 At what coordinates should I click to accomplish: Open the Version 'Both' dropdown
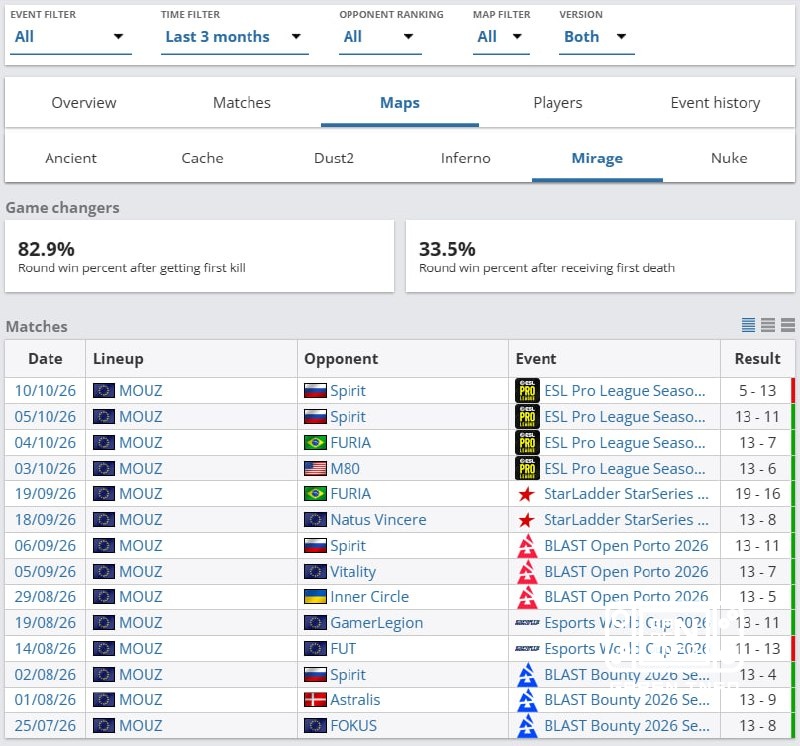[596, 37]
